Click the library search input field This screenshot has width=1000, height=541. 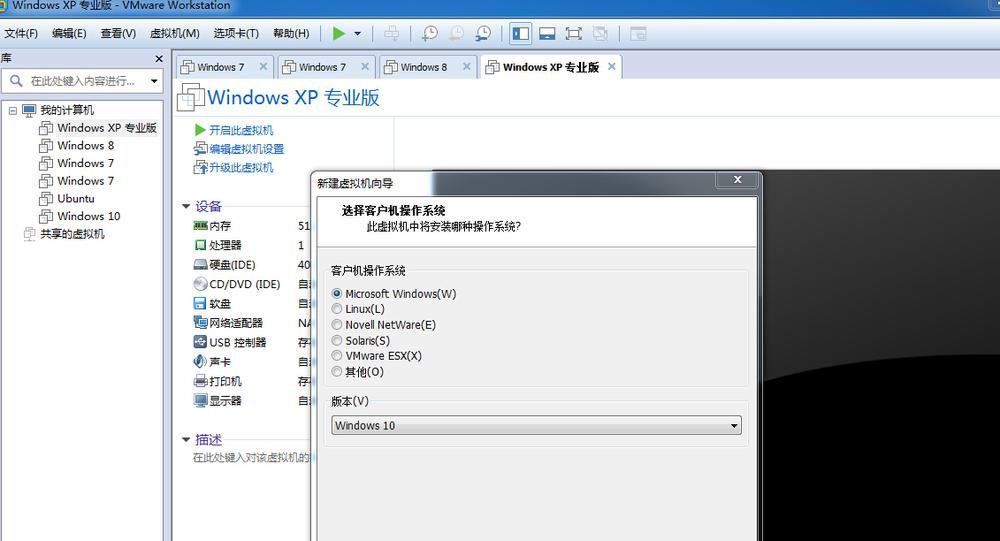[83, 81]
